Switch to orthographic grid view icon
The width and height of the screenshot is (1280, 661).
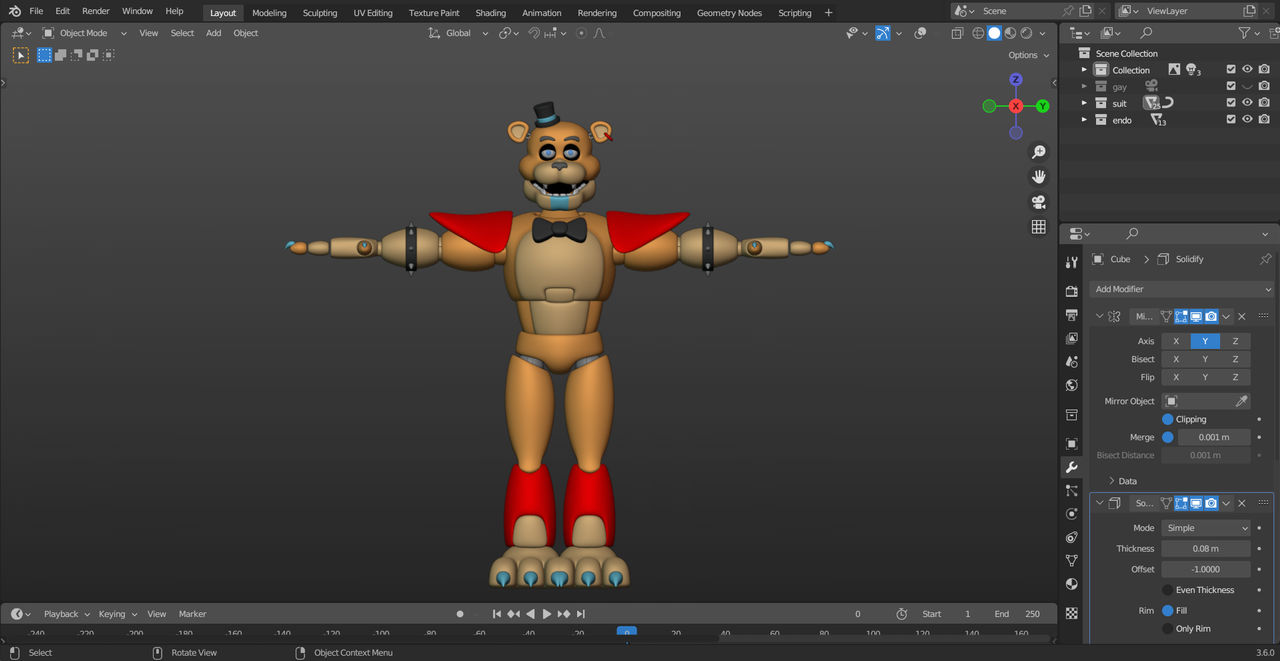coord(1039,227)
